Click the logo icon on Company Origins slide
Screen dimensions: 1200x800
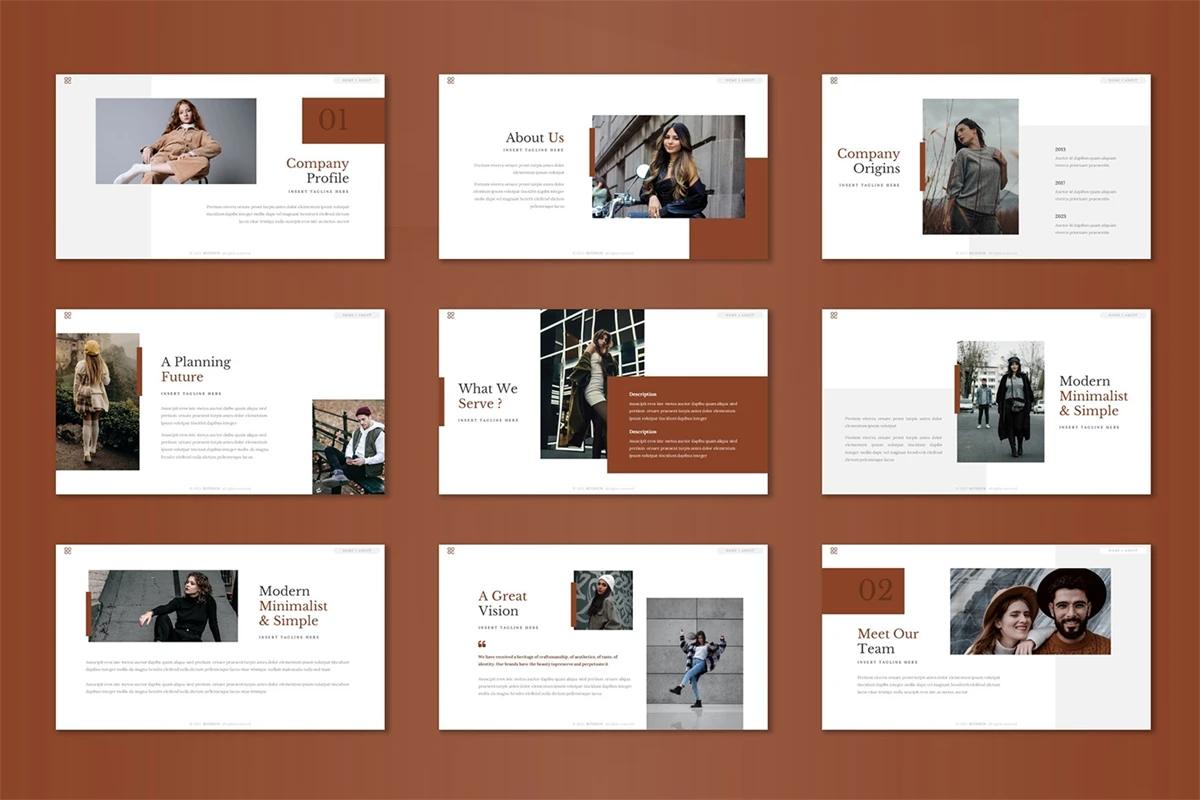[x=834, y=80]
